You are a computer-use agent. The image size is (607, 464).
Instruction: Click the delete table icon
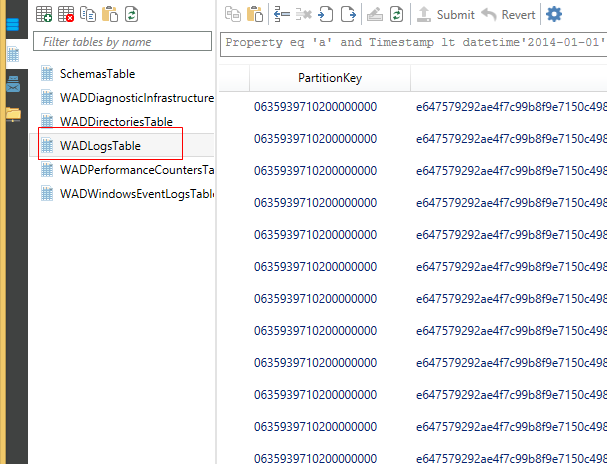coord(66,14)
